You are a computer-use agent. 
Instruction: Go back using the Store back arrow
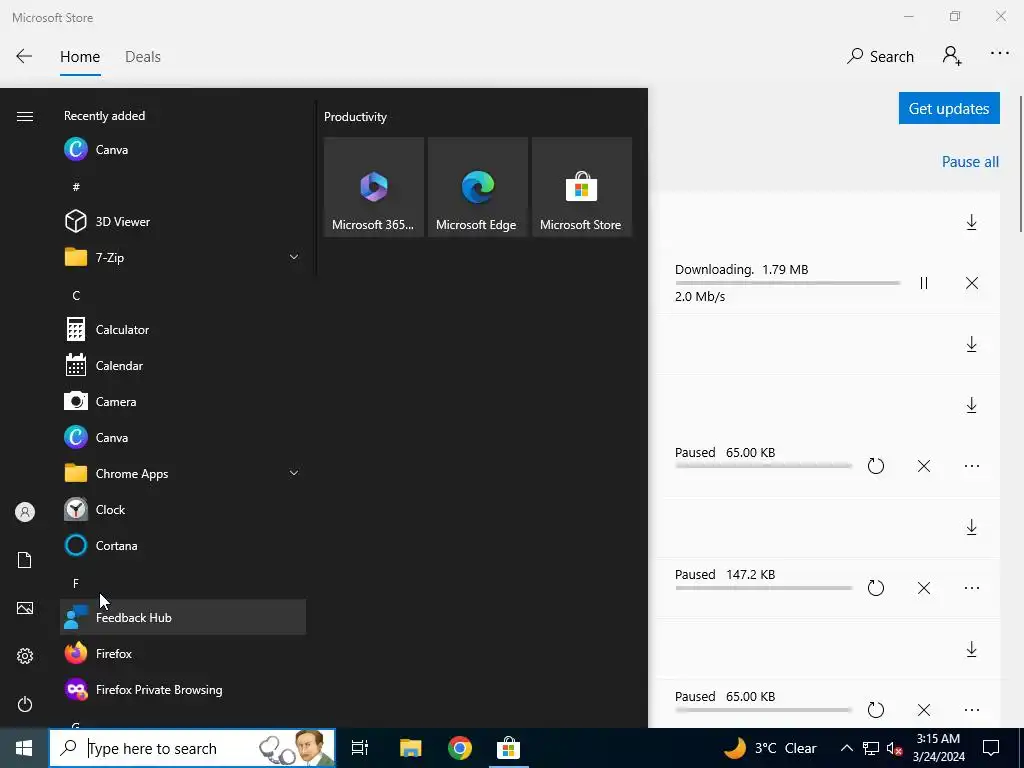click(x=24, y=56)
